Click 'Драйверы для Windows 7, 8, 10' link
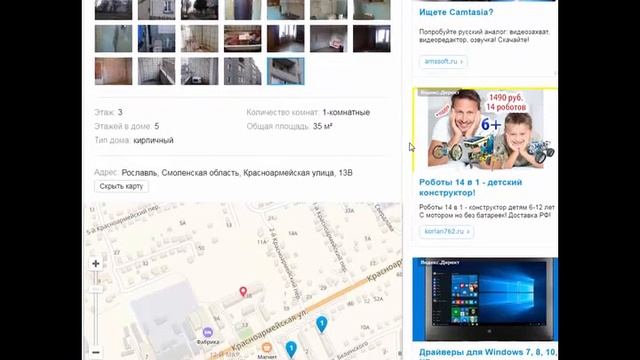Viewport: 640px width, 360px height. (487, 352)
